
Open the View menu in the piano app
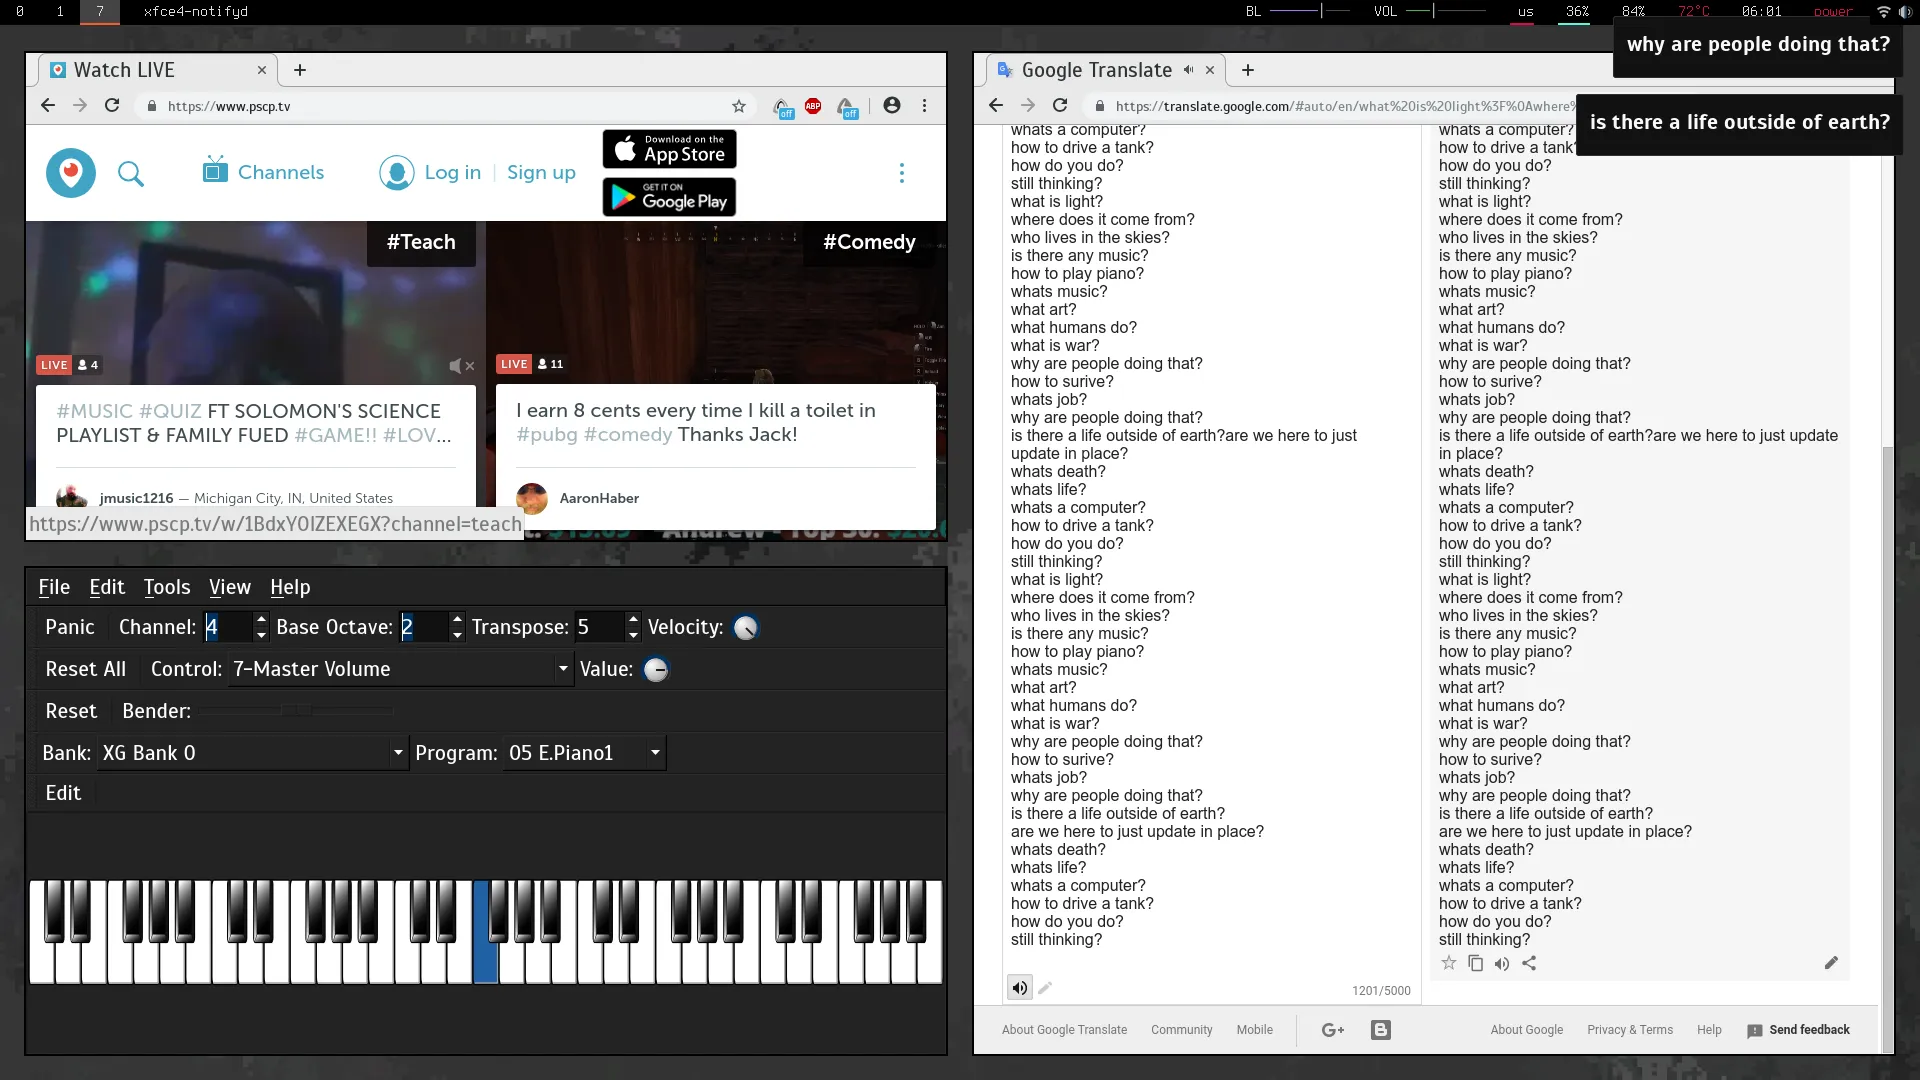[229, 587]
